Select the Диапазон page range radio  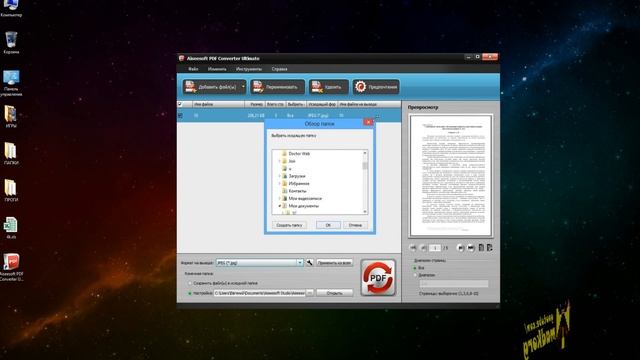[415, 275]
